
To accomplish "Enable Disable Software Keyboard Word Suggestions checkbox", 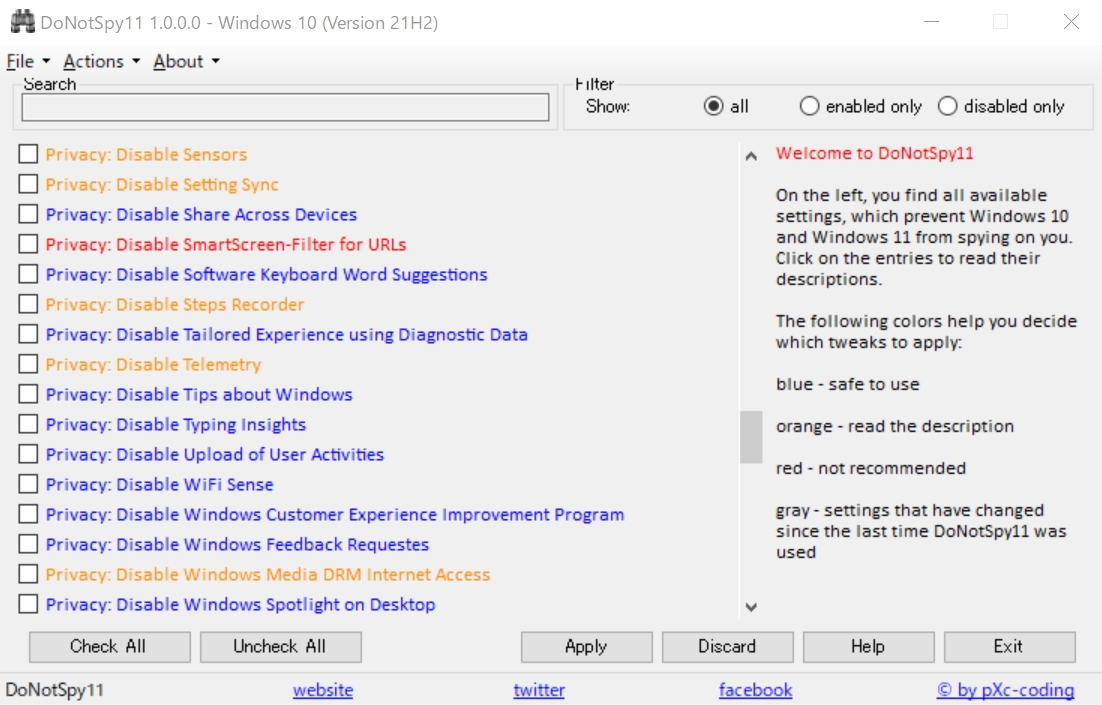I will click(28, 274).
